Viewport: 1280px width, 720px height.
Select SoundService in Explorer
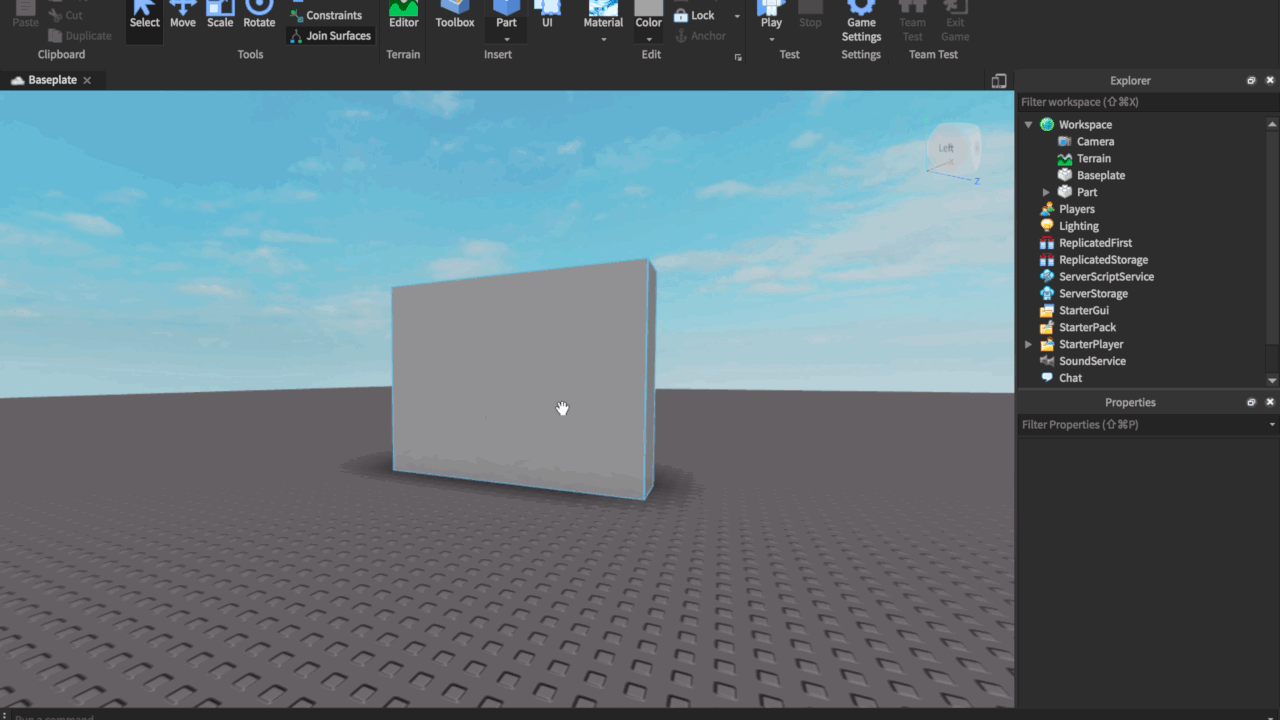1091,361
